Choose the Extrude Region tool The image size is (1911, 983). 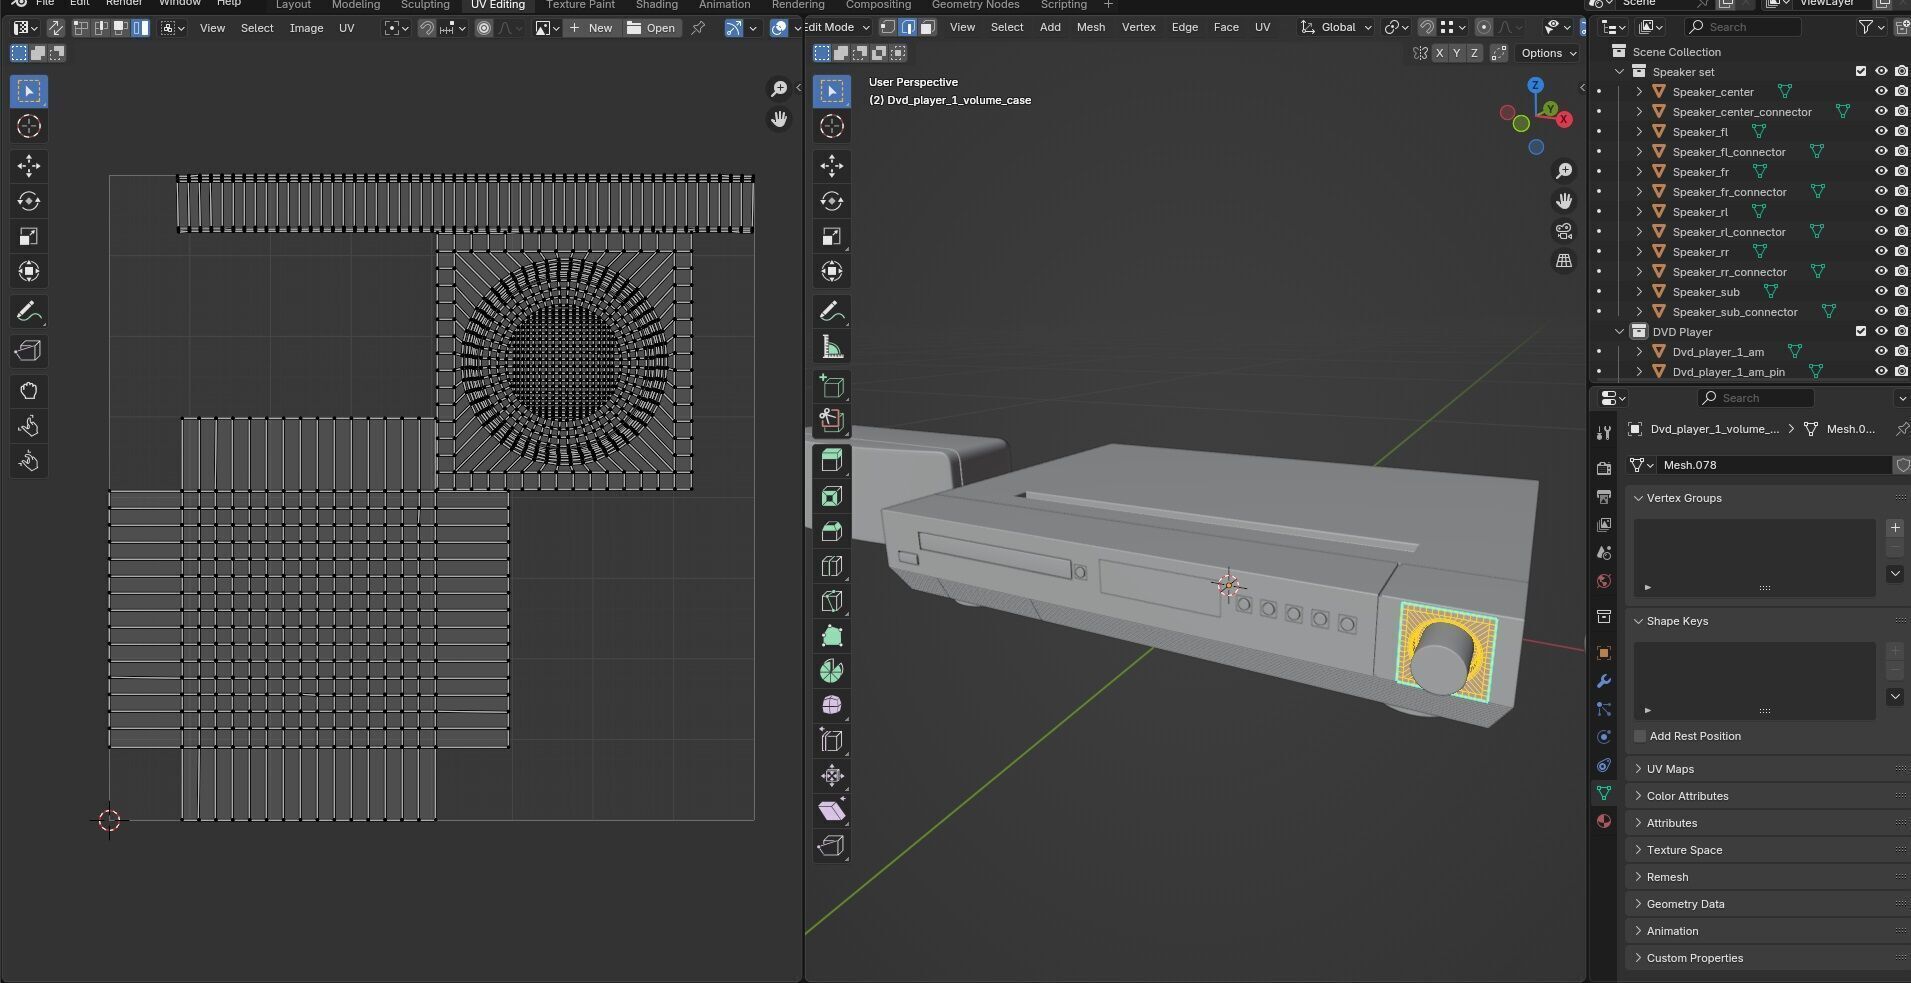[831, 461]
